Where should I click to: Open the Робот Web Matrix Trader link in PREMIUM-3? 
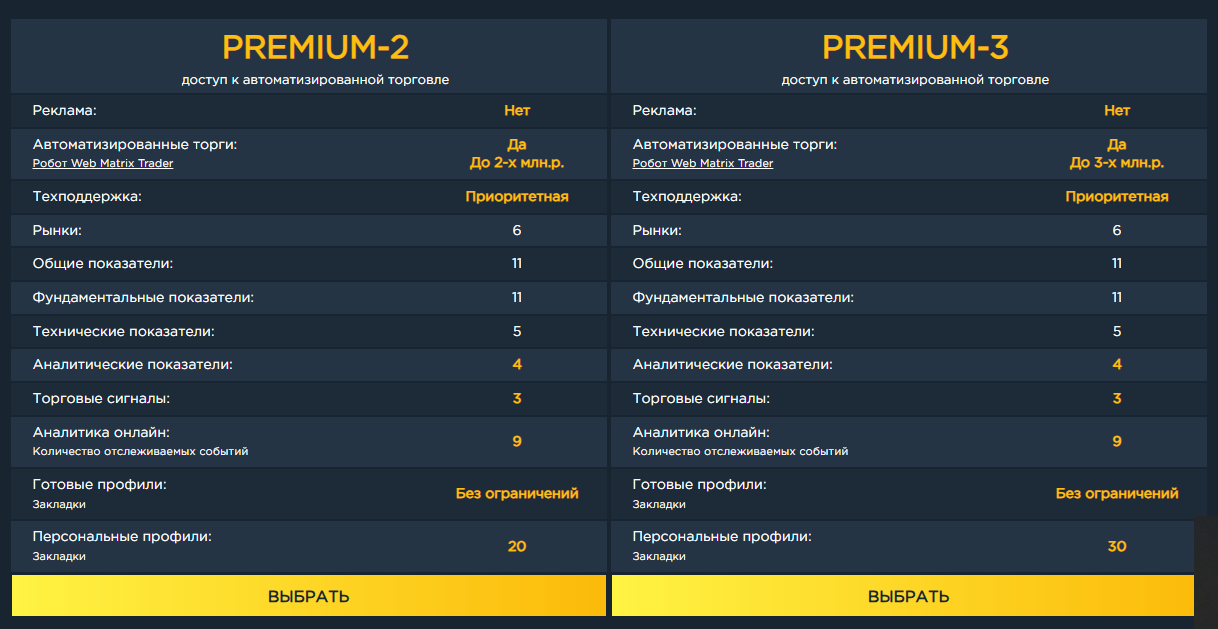pyautogui.click(x=703, y=163)
